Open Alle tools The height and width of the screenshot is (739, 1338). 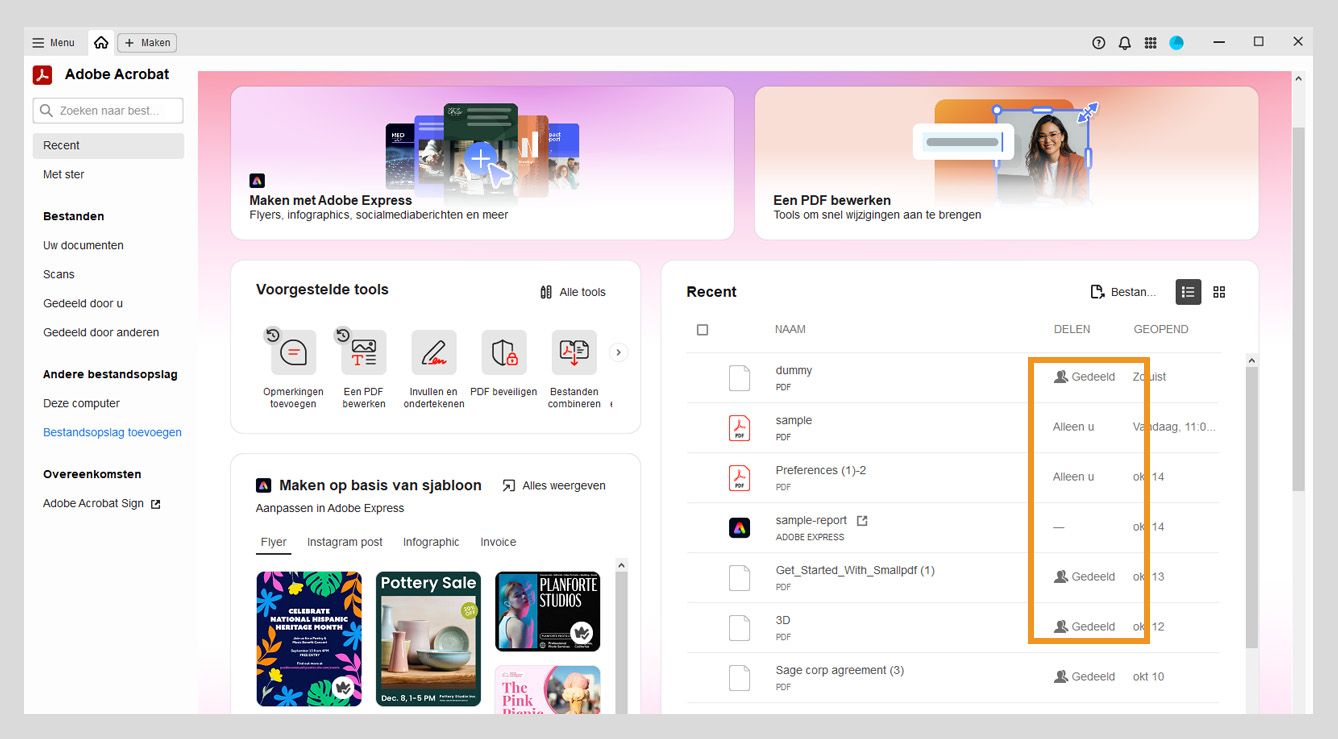click(572, 292)
